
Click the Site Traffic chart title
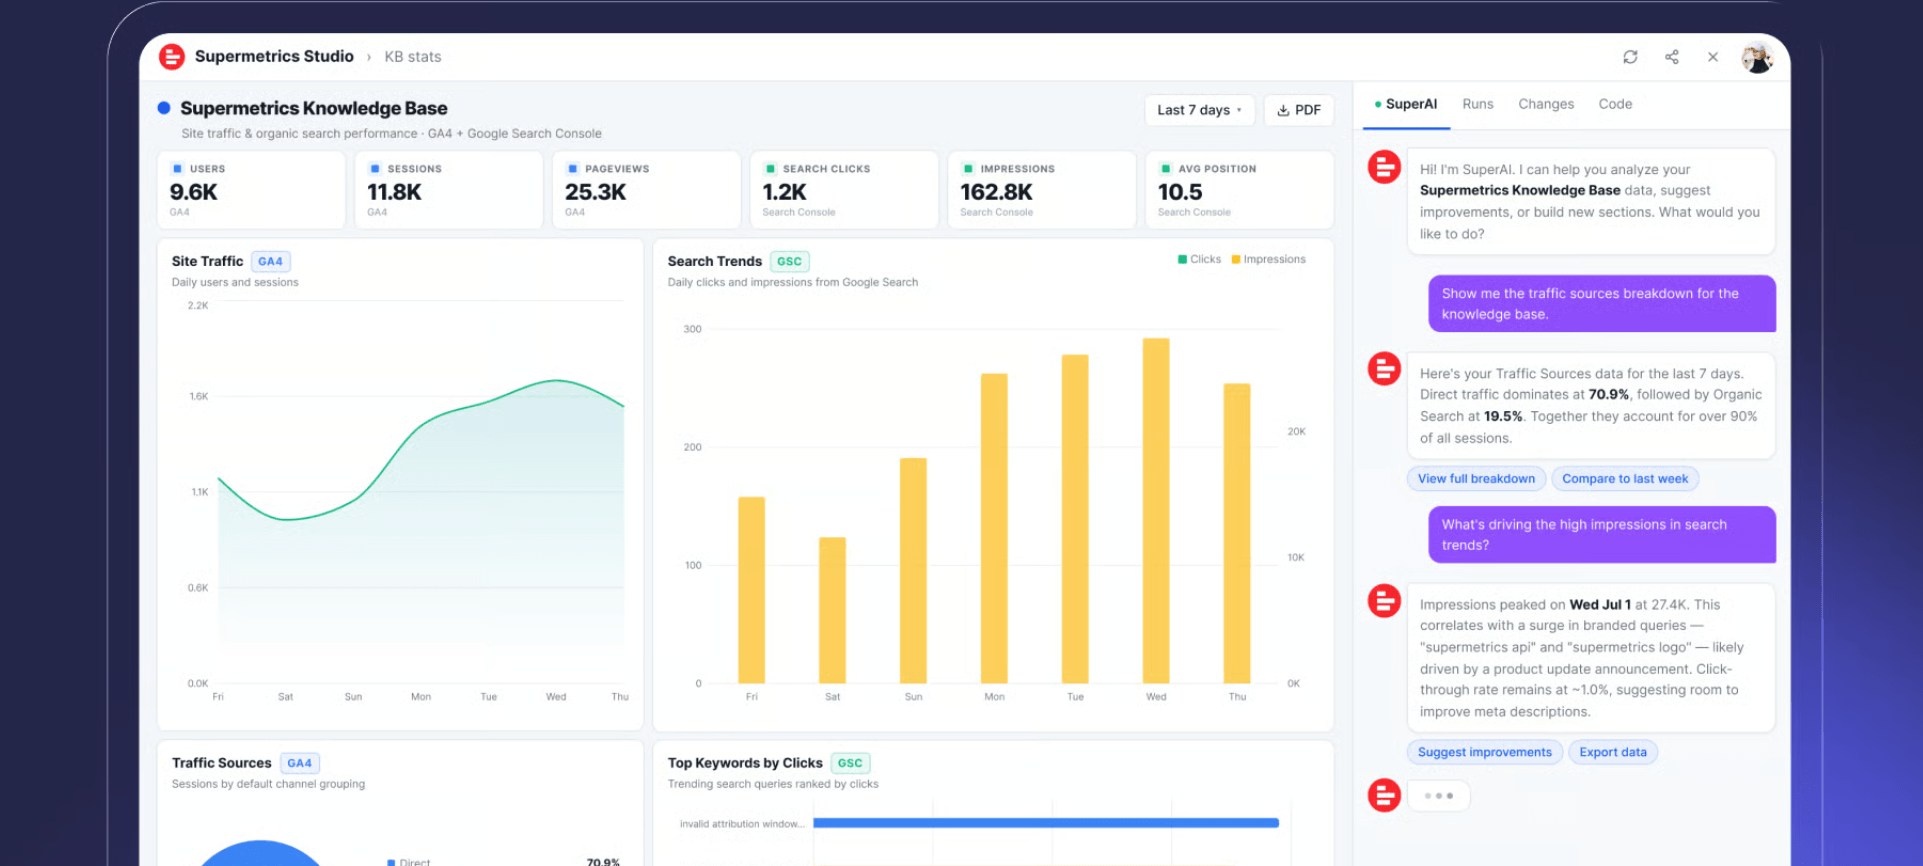click(x=207, y=262)
